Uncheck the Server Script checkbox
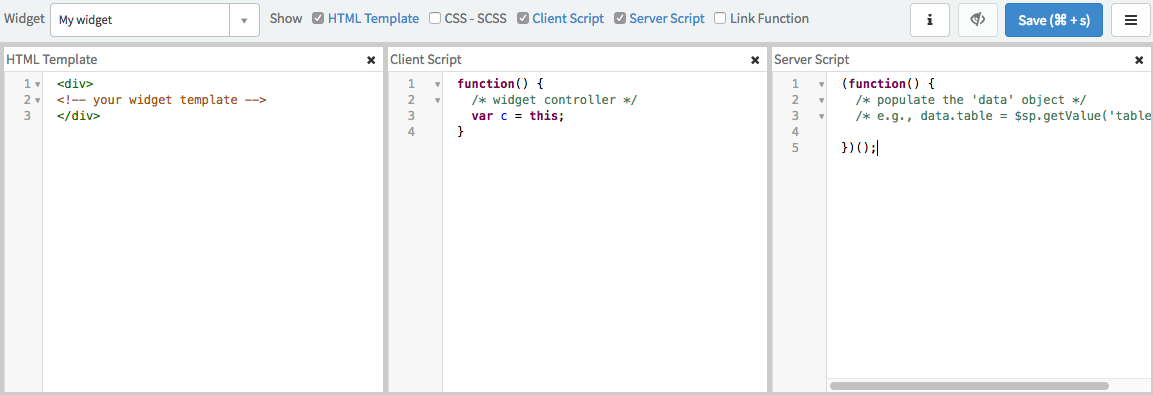This screenshot has width=1153, height=395. [x=620, y=18]
